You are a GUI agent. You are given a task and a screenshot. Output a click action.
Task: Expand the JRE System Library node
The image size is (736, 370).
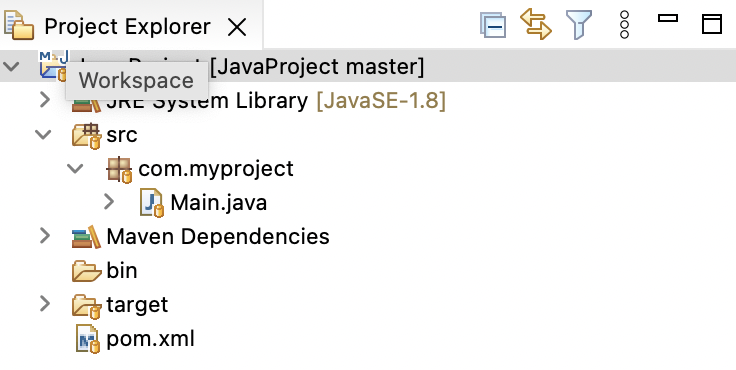[x=45, y=100]
